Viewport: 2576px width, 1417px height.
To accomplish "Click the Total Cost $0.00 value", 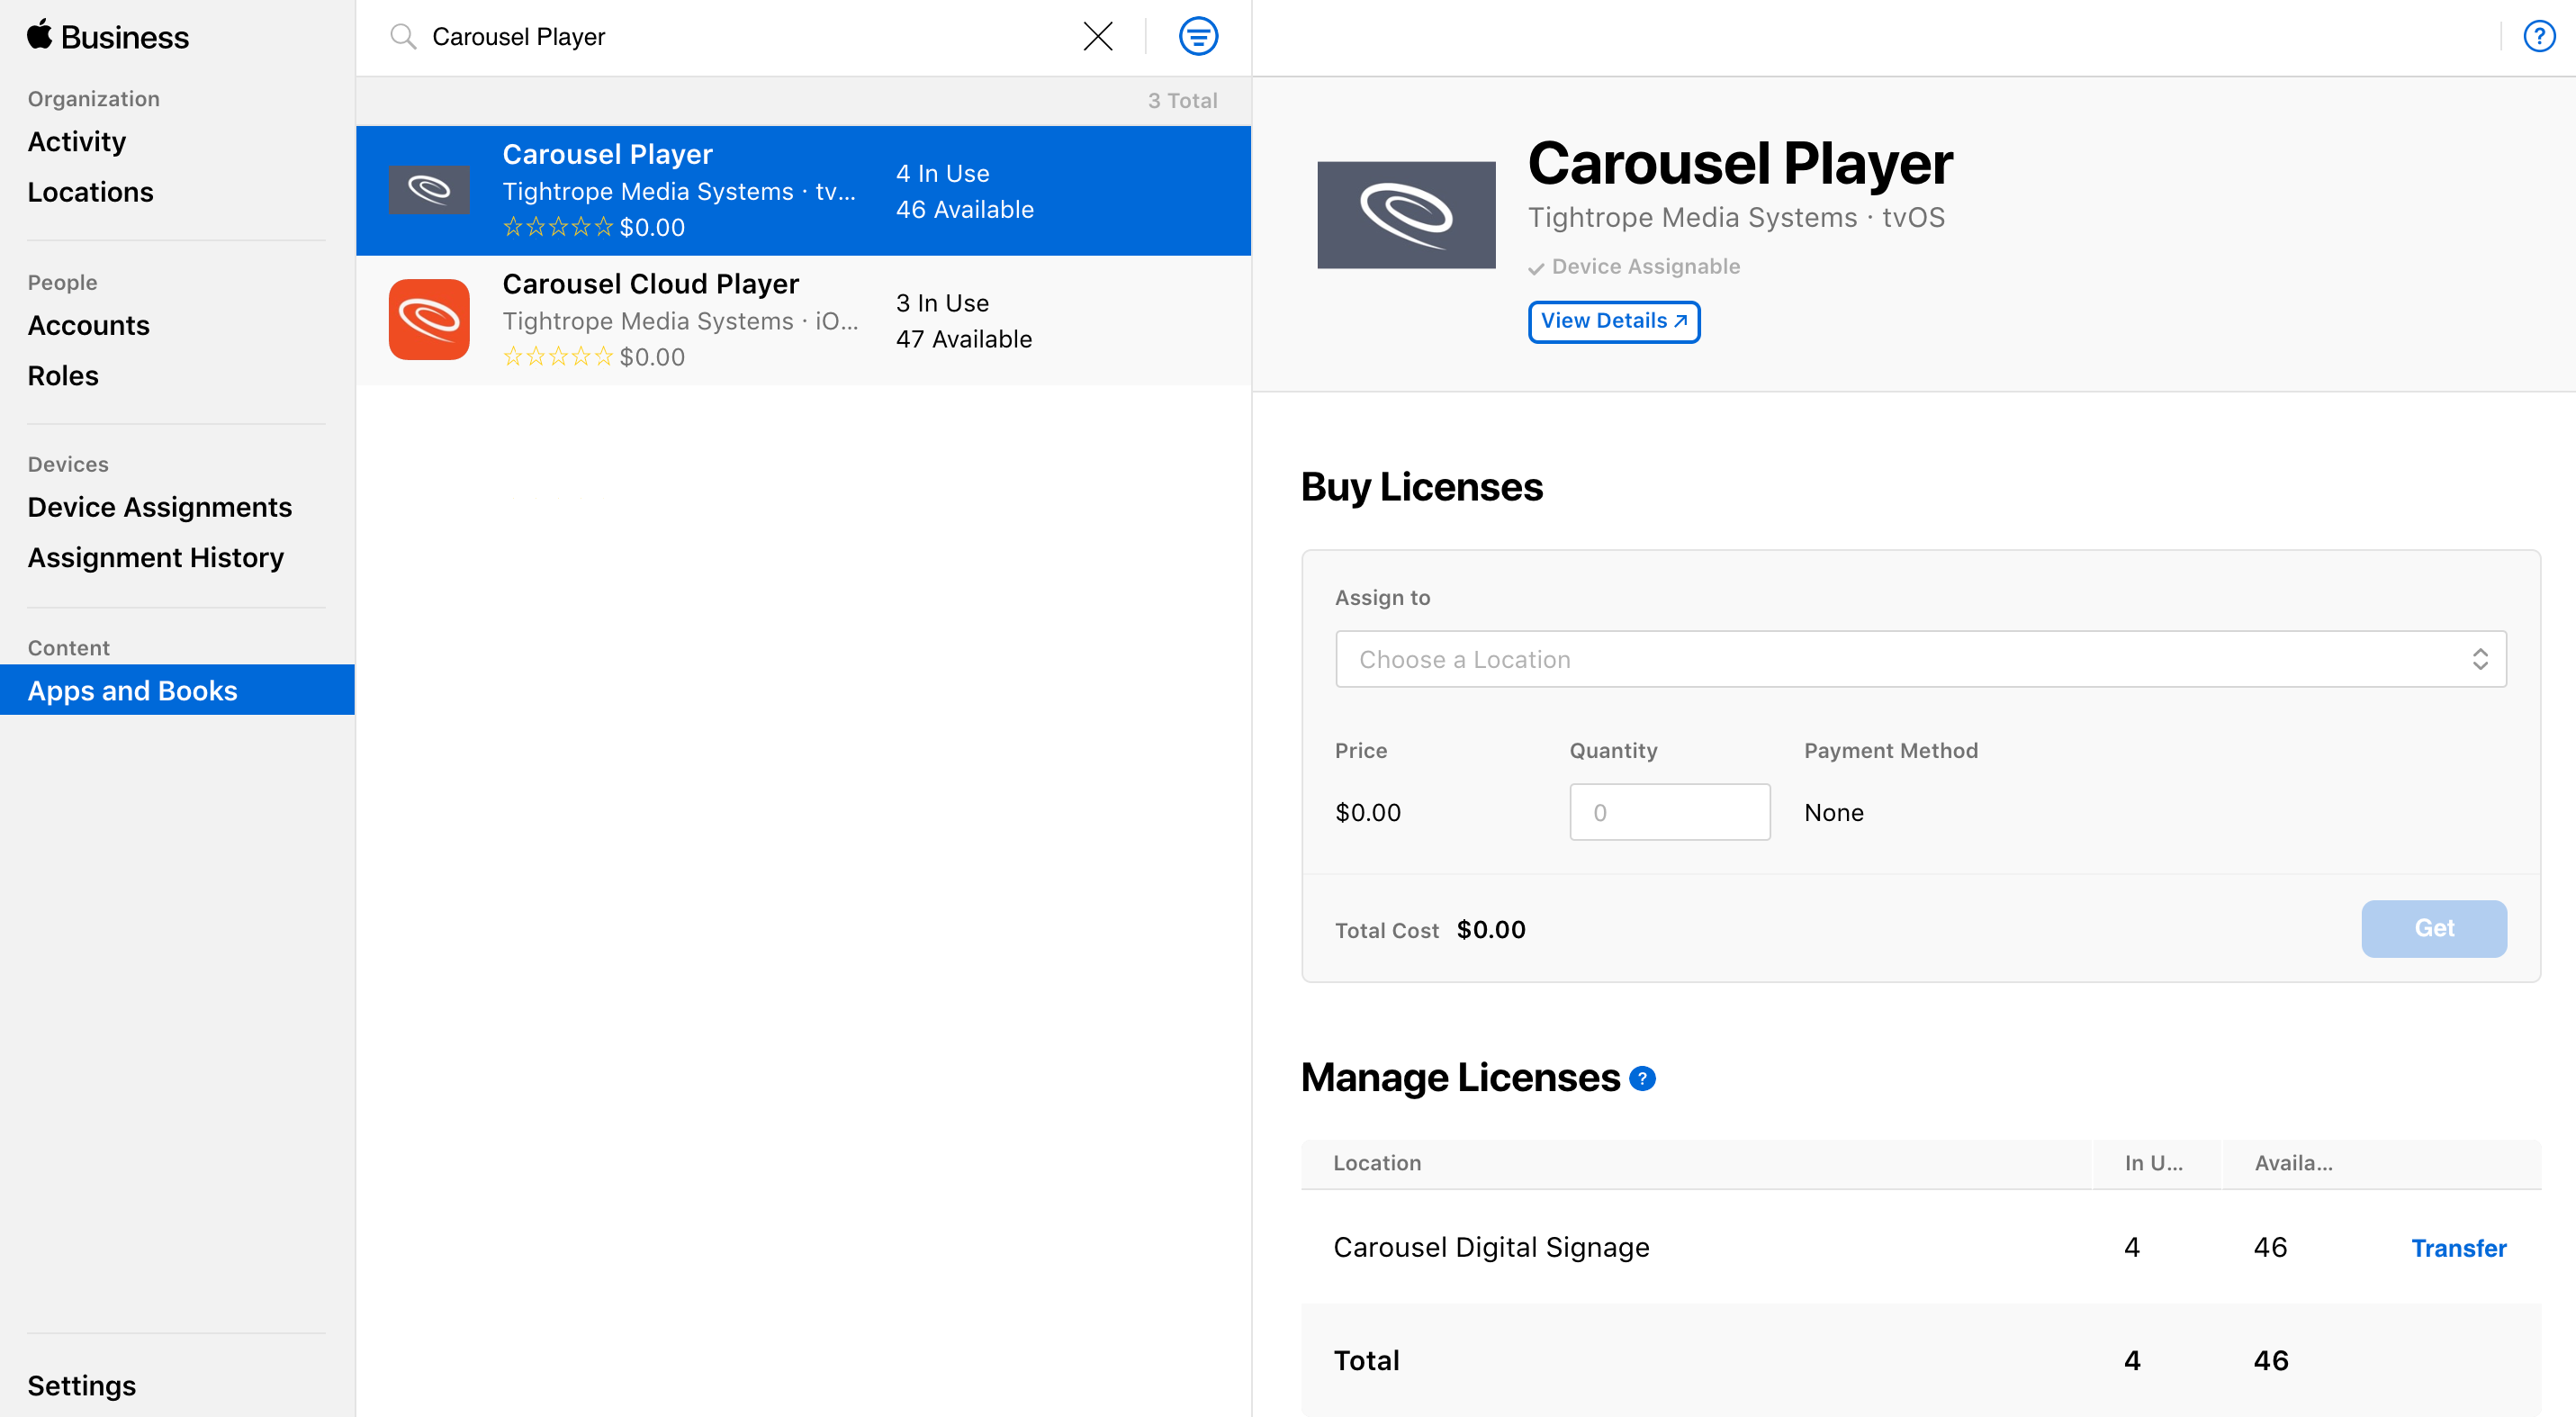I will (1491, 930).
